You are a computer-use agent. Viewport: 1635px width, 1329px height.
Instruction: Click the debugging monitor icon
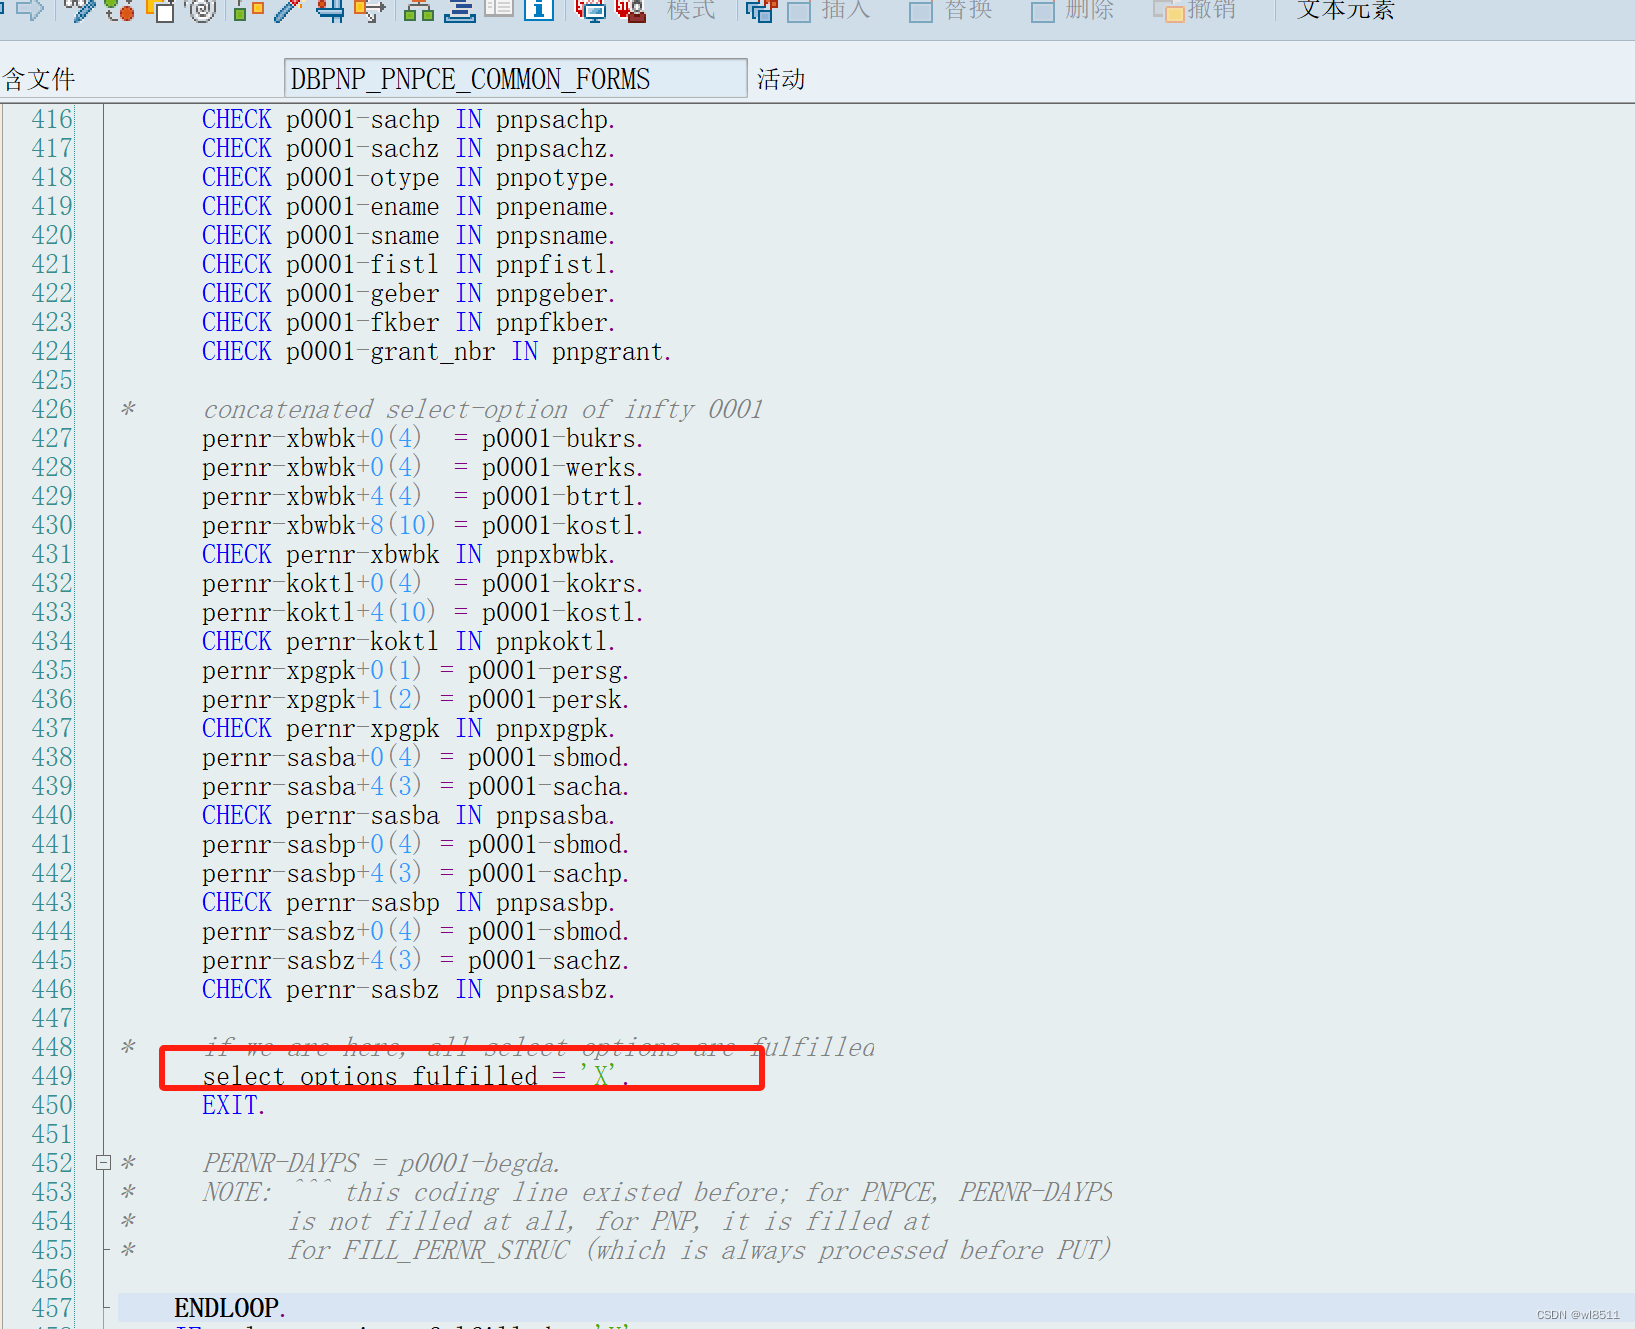pos(590,13)
